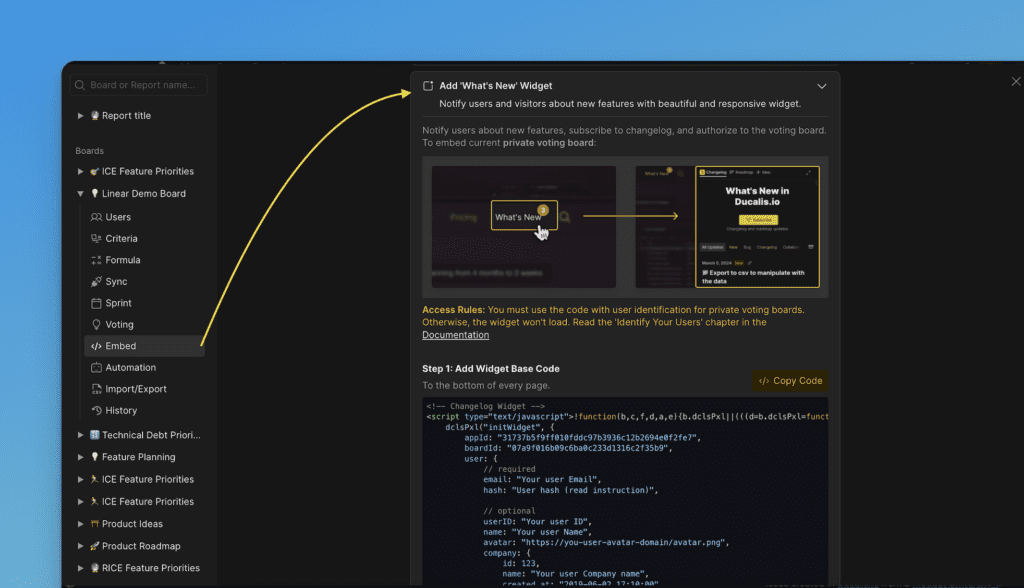The height and width of the screenshot is (588, 1024).
Task: Expand the Report title section
Action: (80, 115)
